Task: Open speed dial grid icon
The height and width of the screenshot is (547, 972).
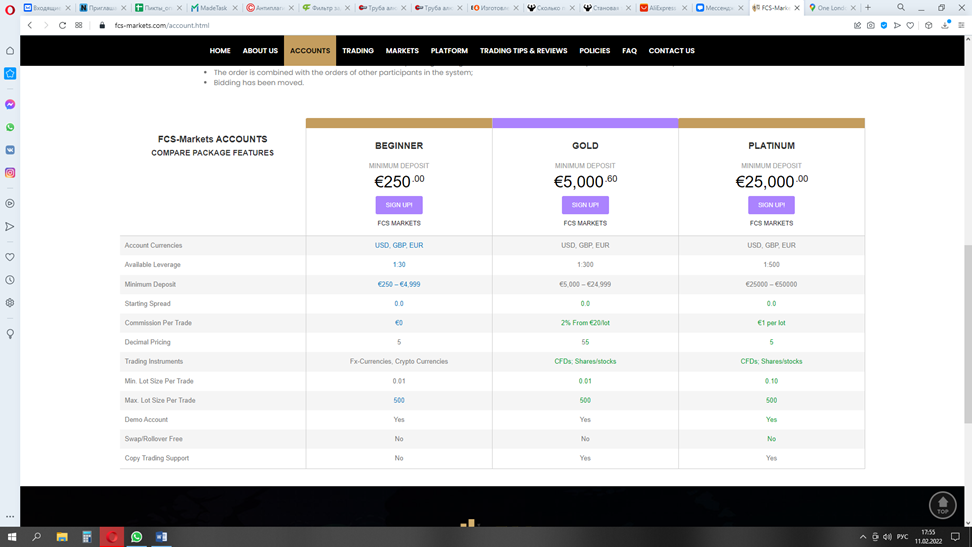Action: (79, 25)
